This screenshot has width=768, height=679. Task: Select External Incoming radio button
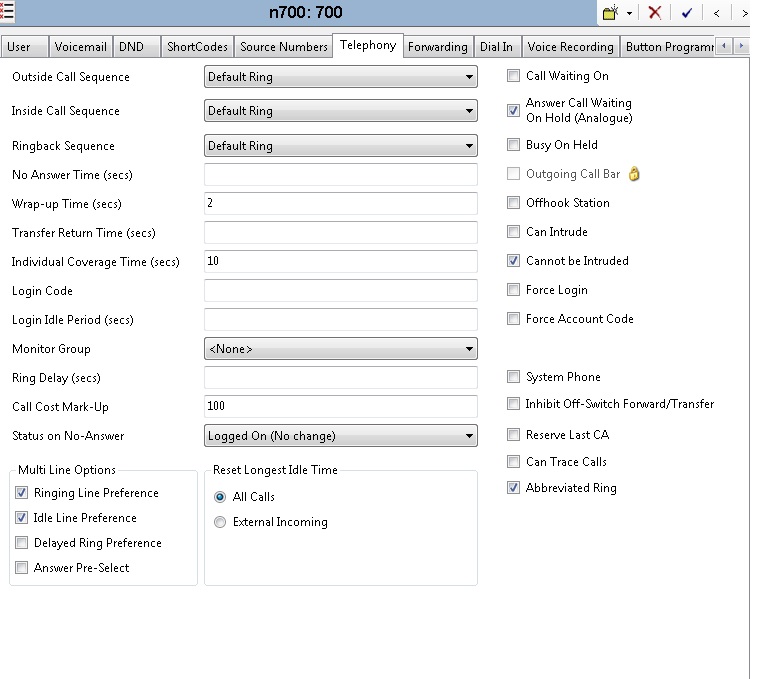[x=220, y=522]
